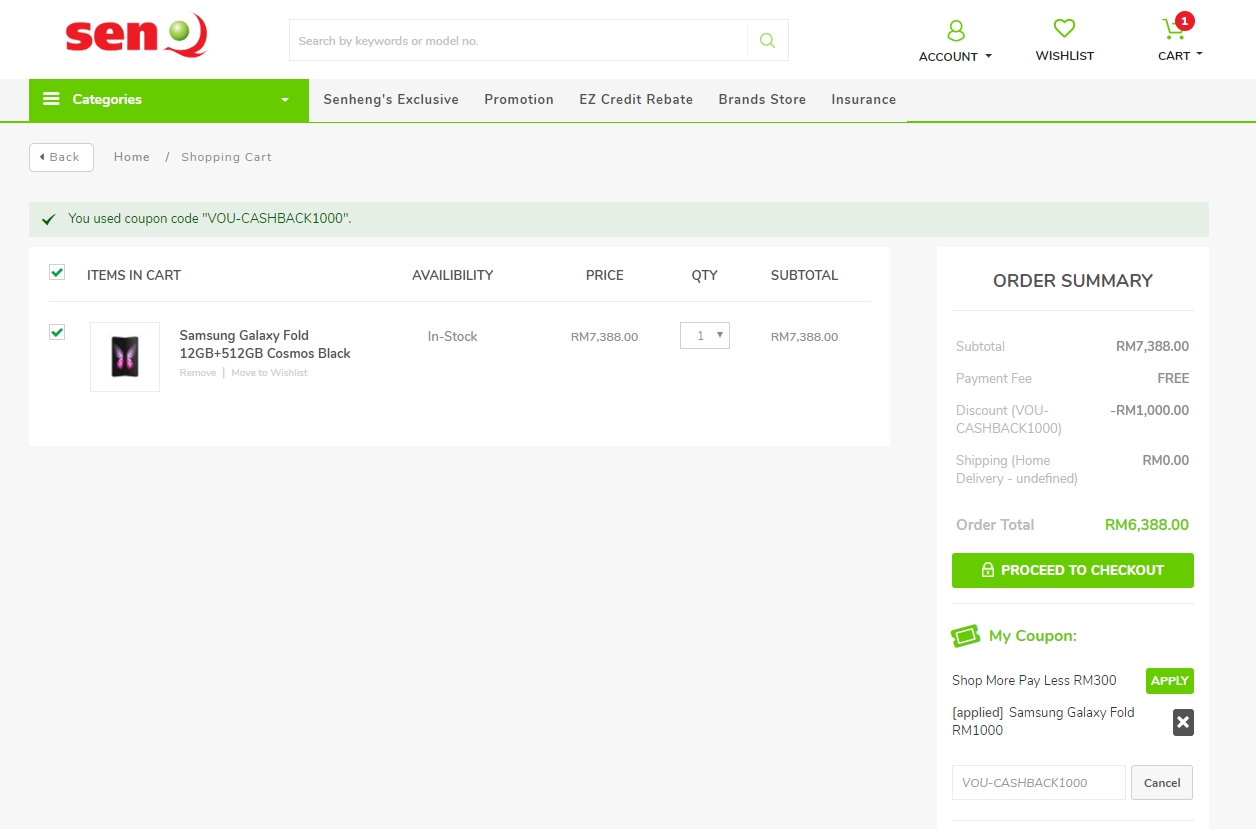Image resolution: width=1256 pixels, height=829 pixels.
Task: Open the Promotion menu item
Action: [x=518, y=100]
